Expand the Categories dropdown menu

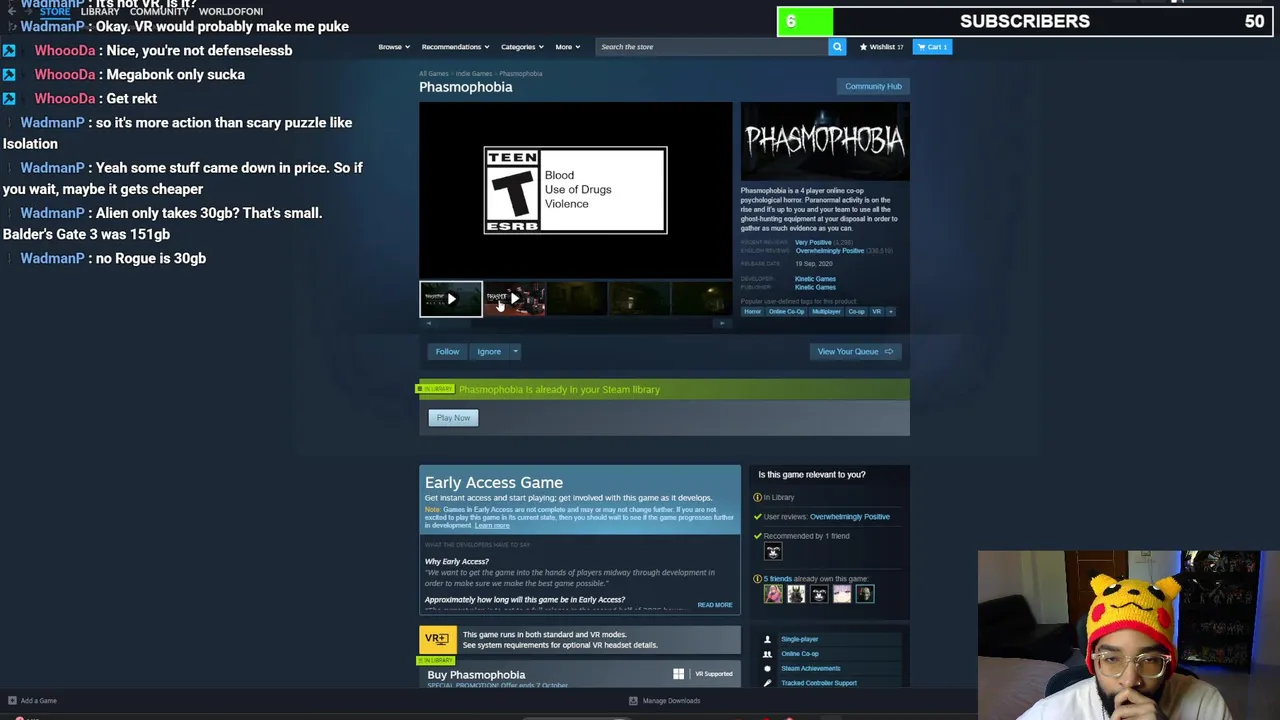[x=521, y=47]
